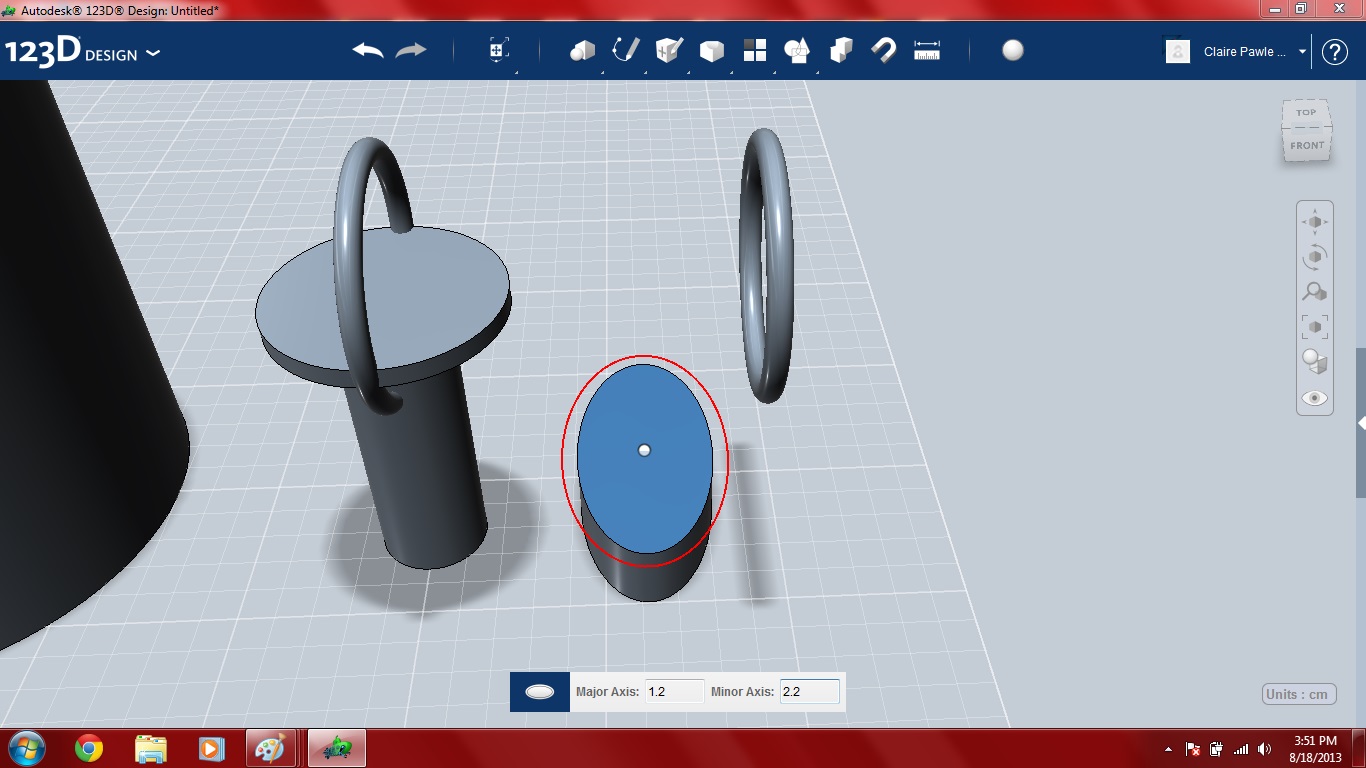Screen dimensions: 1366x768
Task: Click the Action Center flag icon
Action: click(1192, 749)
